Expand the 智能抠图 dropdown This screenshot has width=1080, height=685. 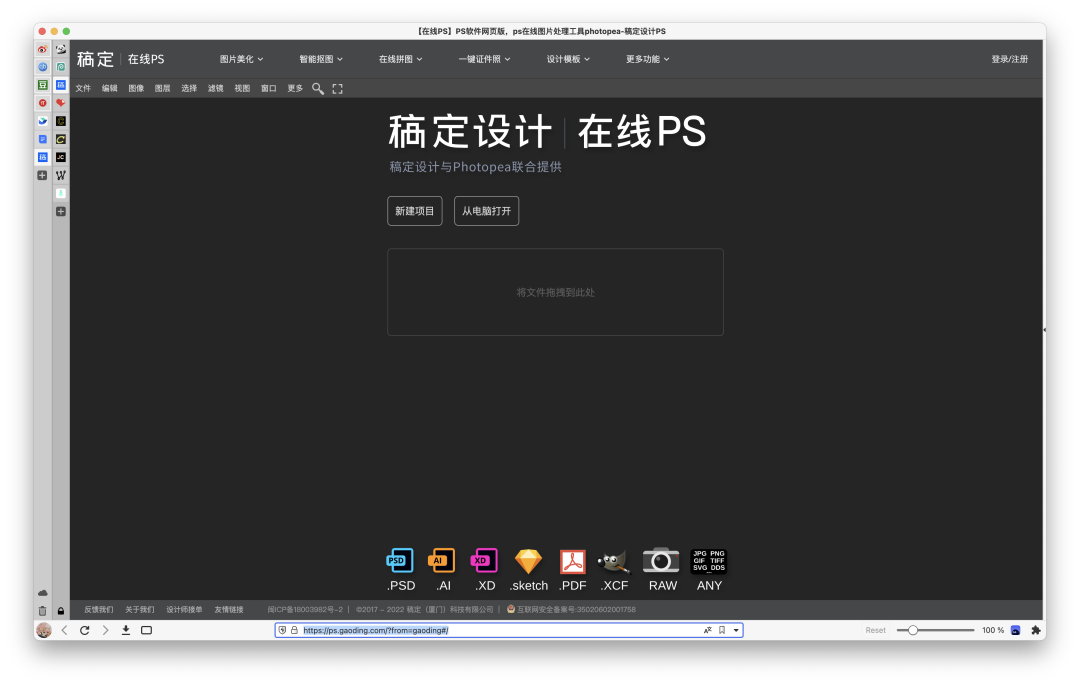pyautogui.click(x=320, y=59)
